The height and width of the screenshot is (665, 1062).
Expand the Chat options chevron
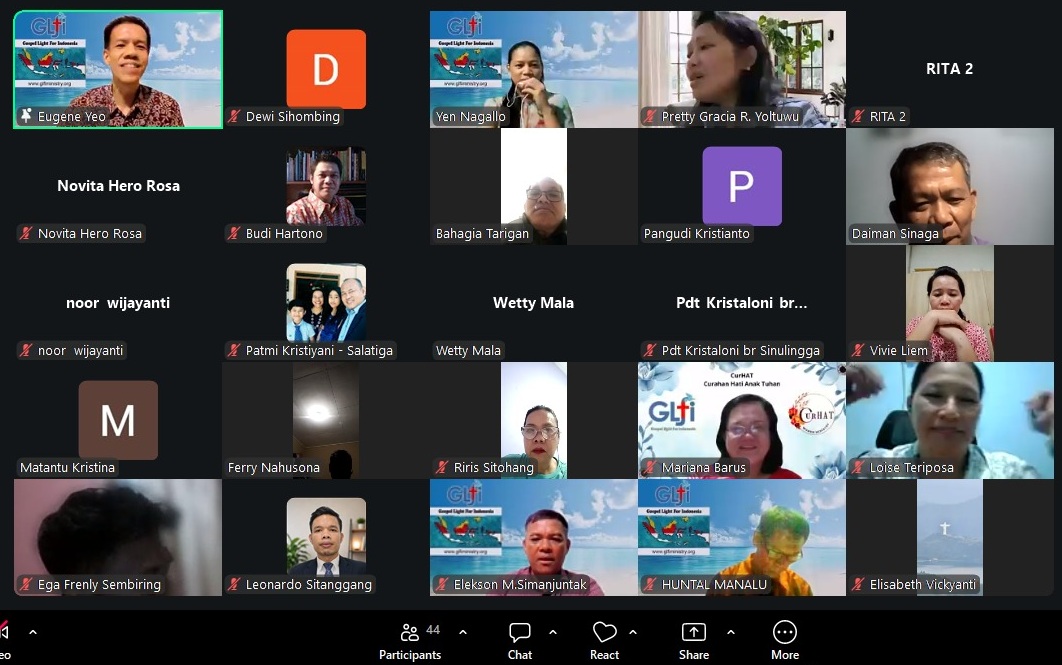point(553,632)
